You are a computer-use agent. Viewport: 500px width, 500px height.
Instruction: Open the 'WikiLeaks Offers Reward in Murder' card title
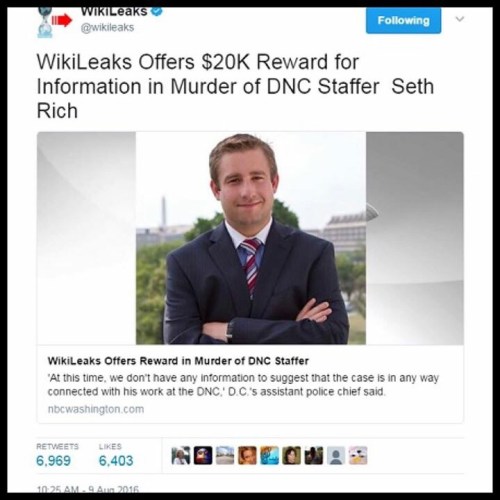point(178,361)
